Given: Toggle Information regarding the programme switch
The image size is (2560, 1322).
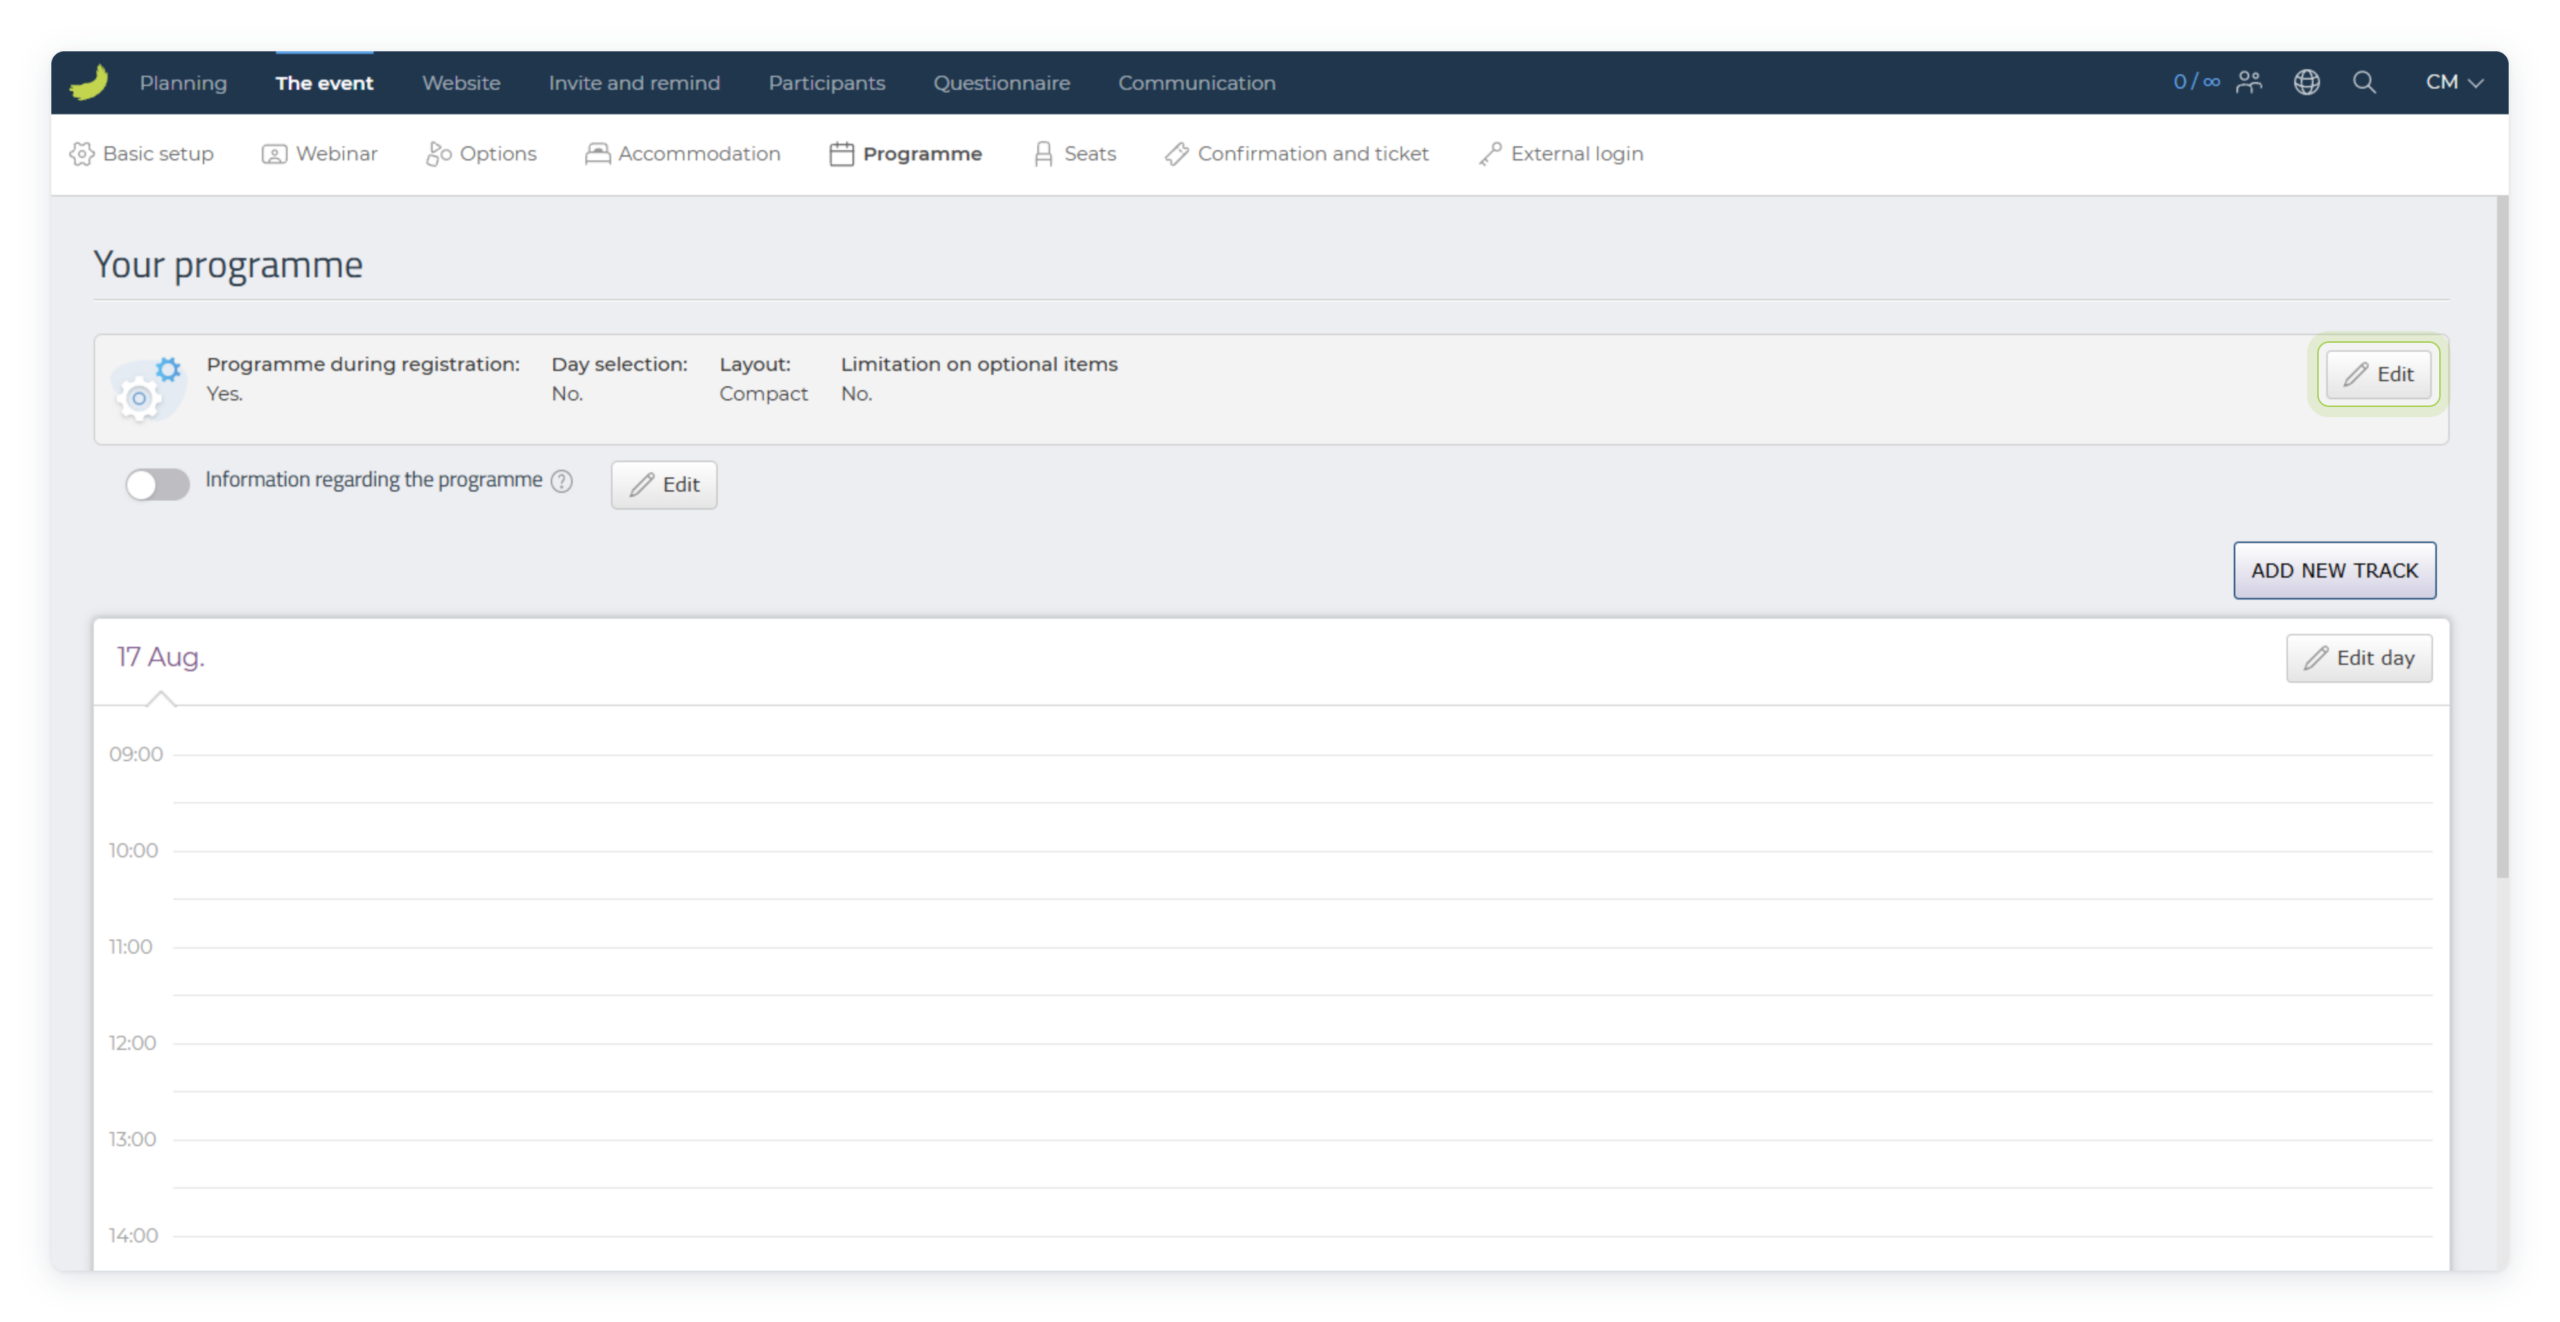Looking at the screenshot, I should click(x=157, y=484).
